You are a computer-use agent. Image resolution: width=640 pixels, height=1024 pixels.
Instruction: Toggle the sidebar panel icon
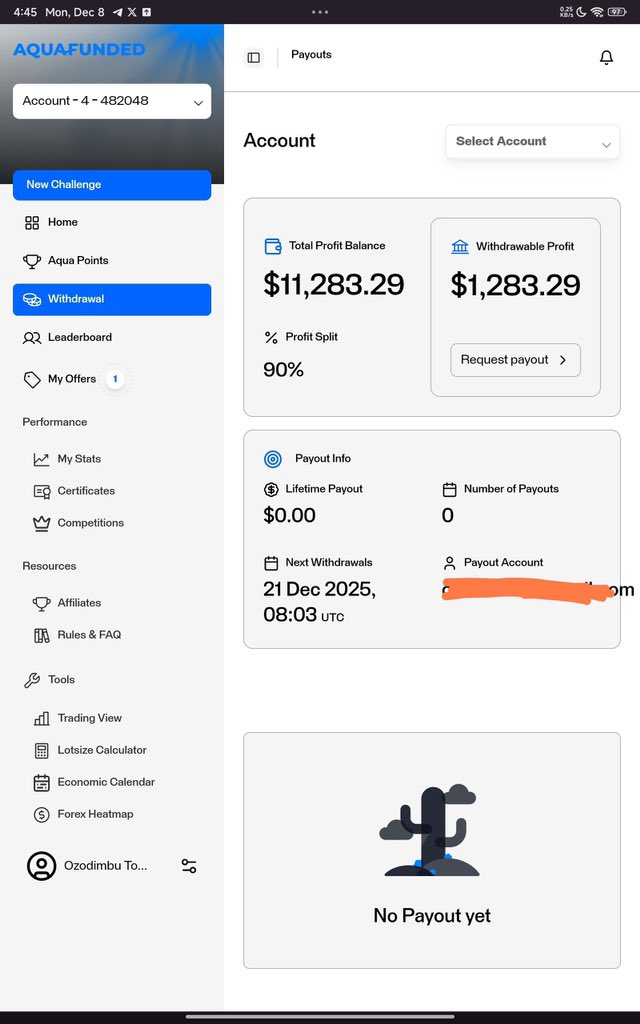253,57
